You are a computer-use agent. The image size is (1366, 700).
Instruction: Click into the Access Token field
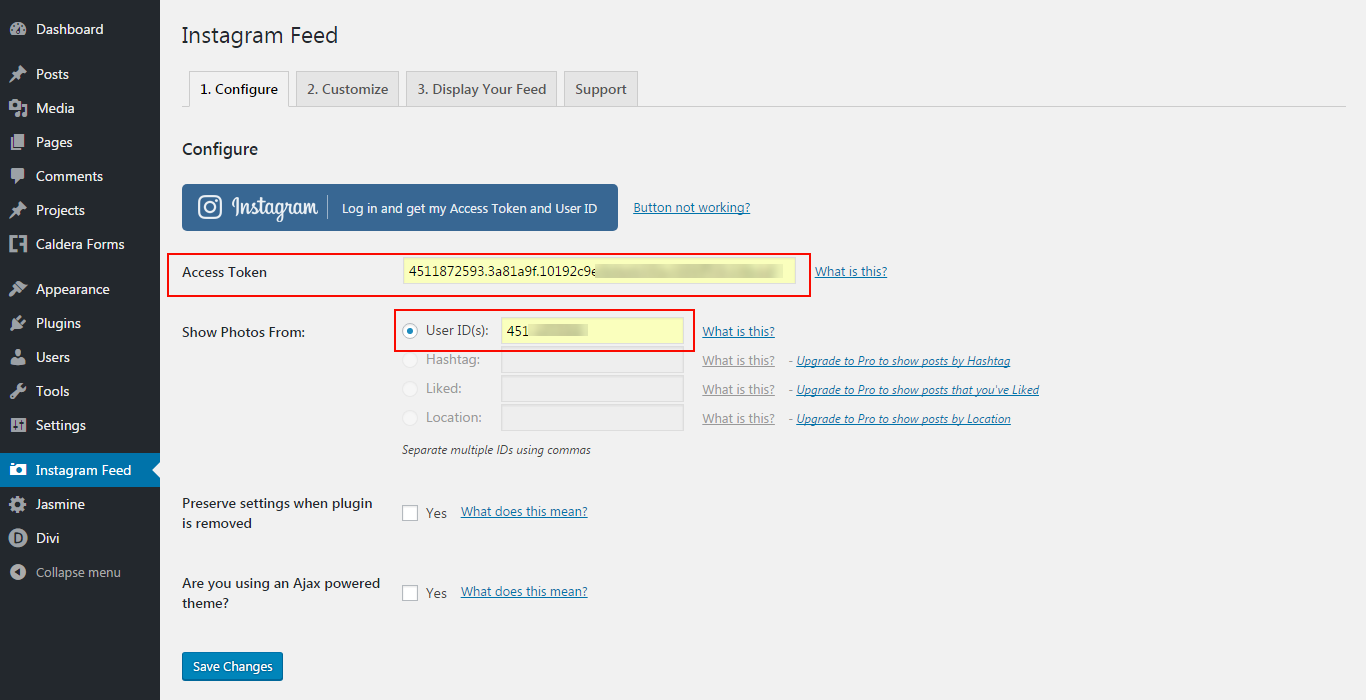(x=599, y=271)
